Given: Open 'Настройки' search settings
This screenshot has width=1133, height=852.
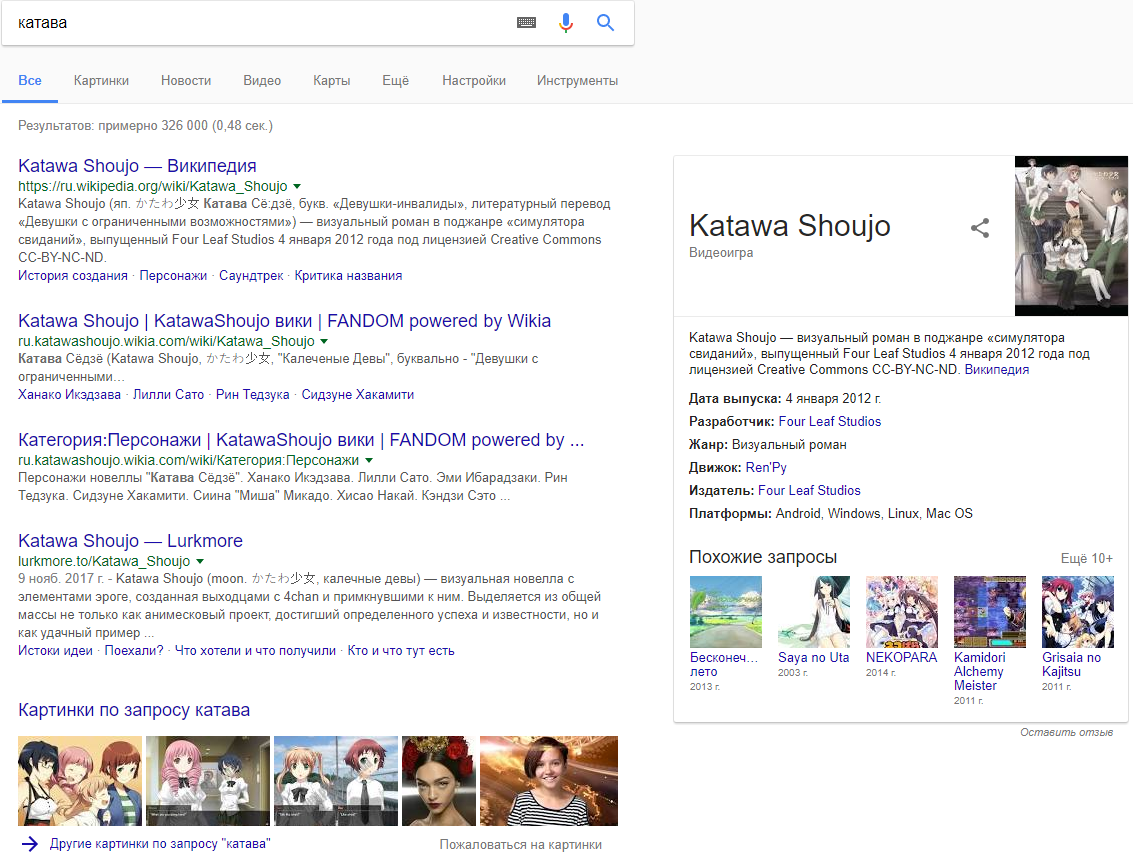Looking at the screenshot, I should click(x=474, y=80).
